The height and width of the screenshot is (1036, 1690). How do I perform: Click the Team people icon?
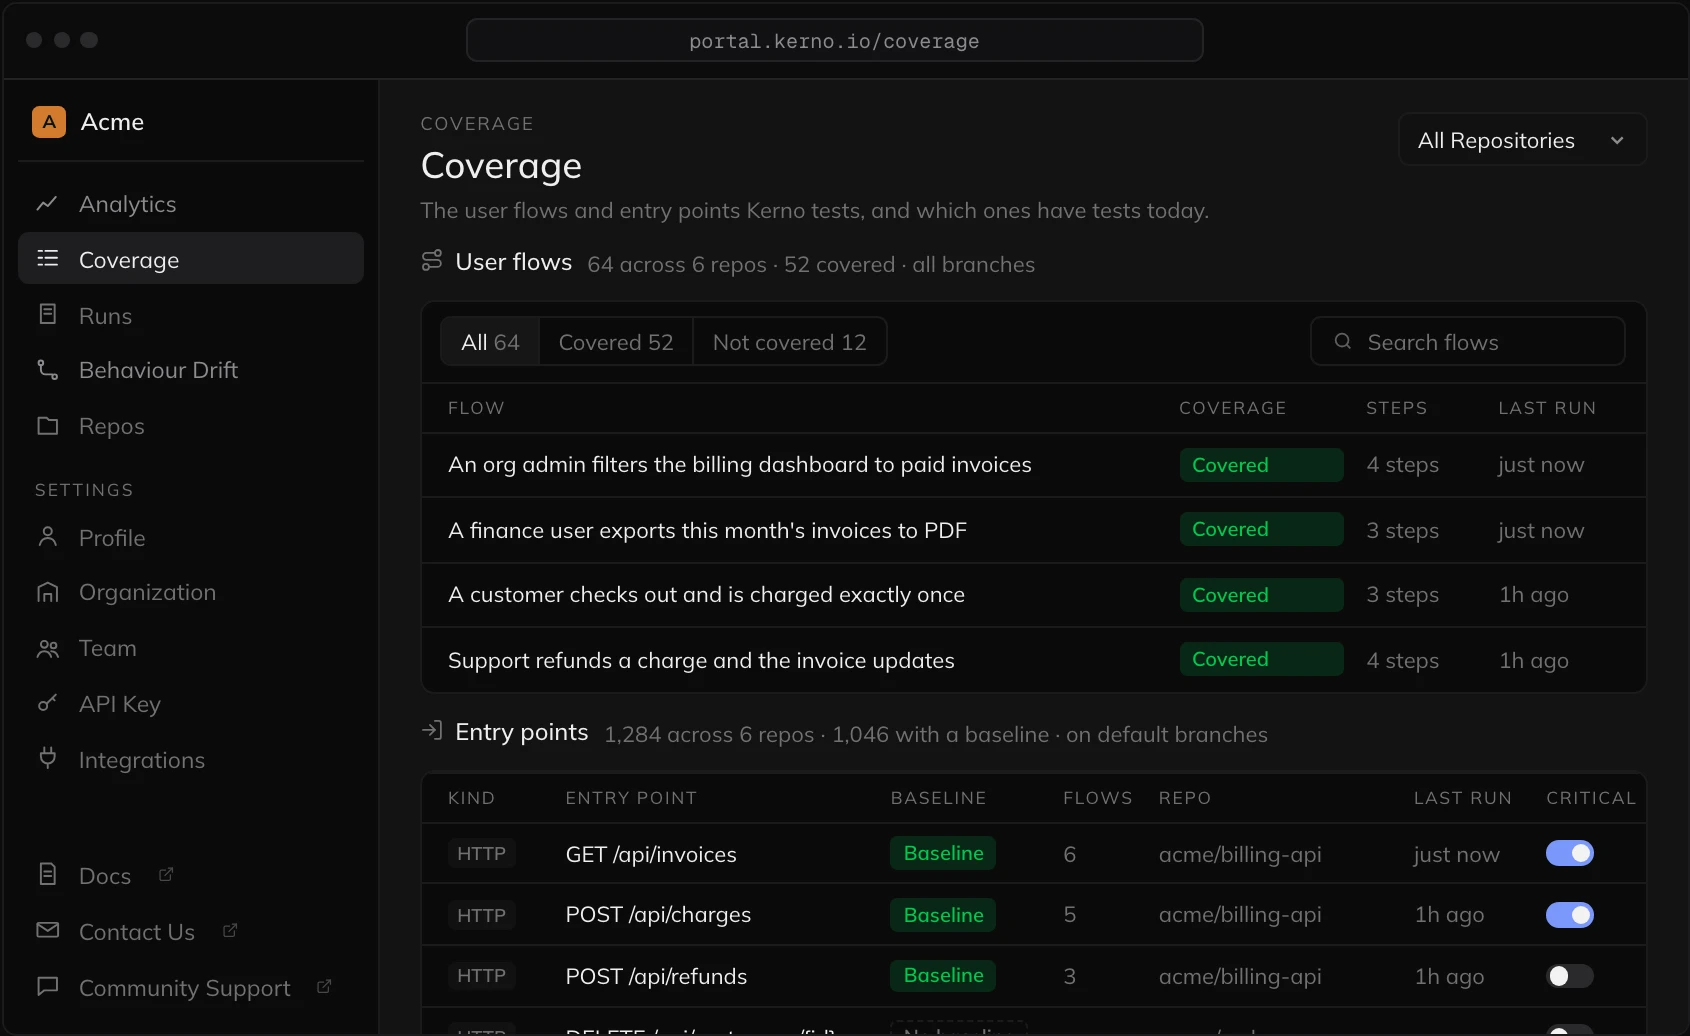47,649
